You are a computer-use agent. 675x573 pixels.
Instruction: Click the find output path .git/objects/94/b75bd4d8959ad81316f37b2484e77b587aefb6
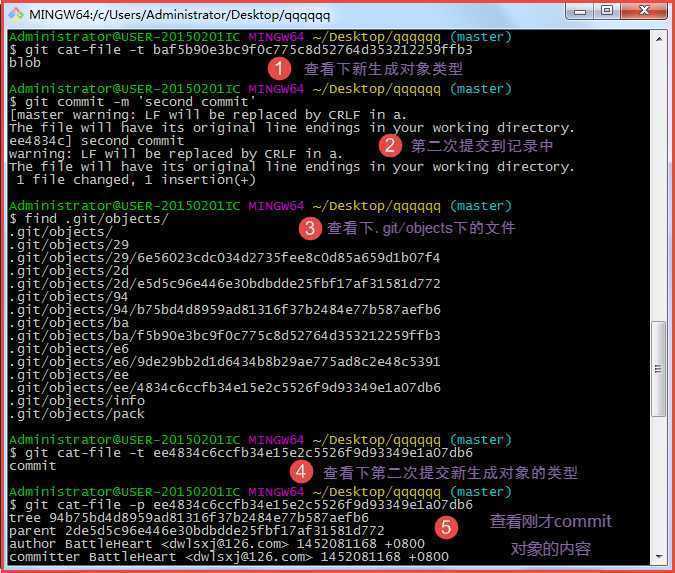point(224,310)
